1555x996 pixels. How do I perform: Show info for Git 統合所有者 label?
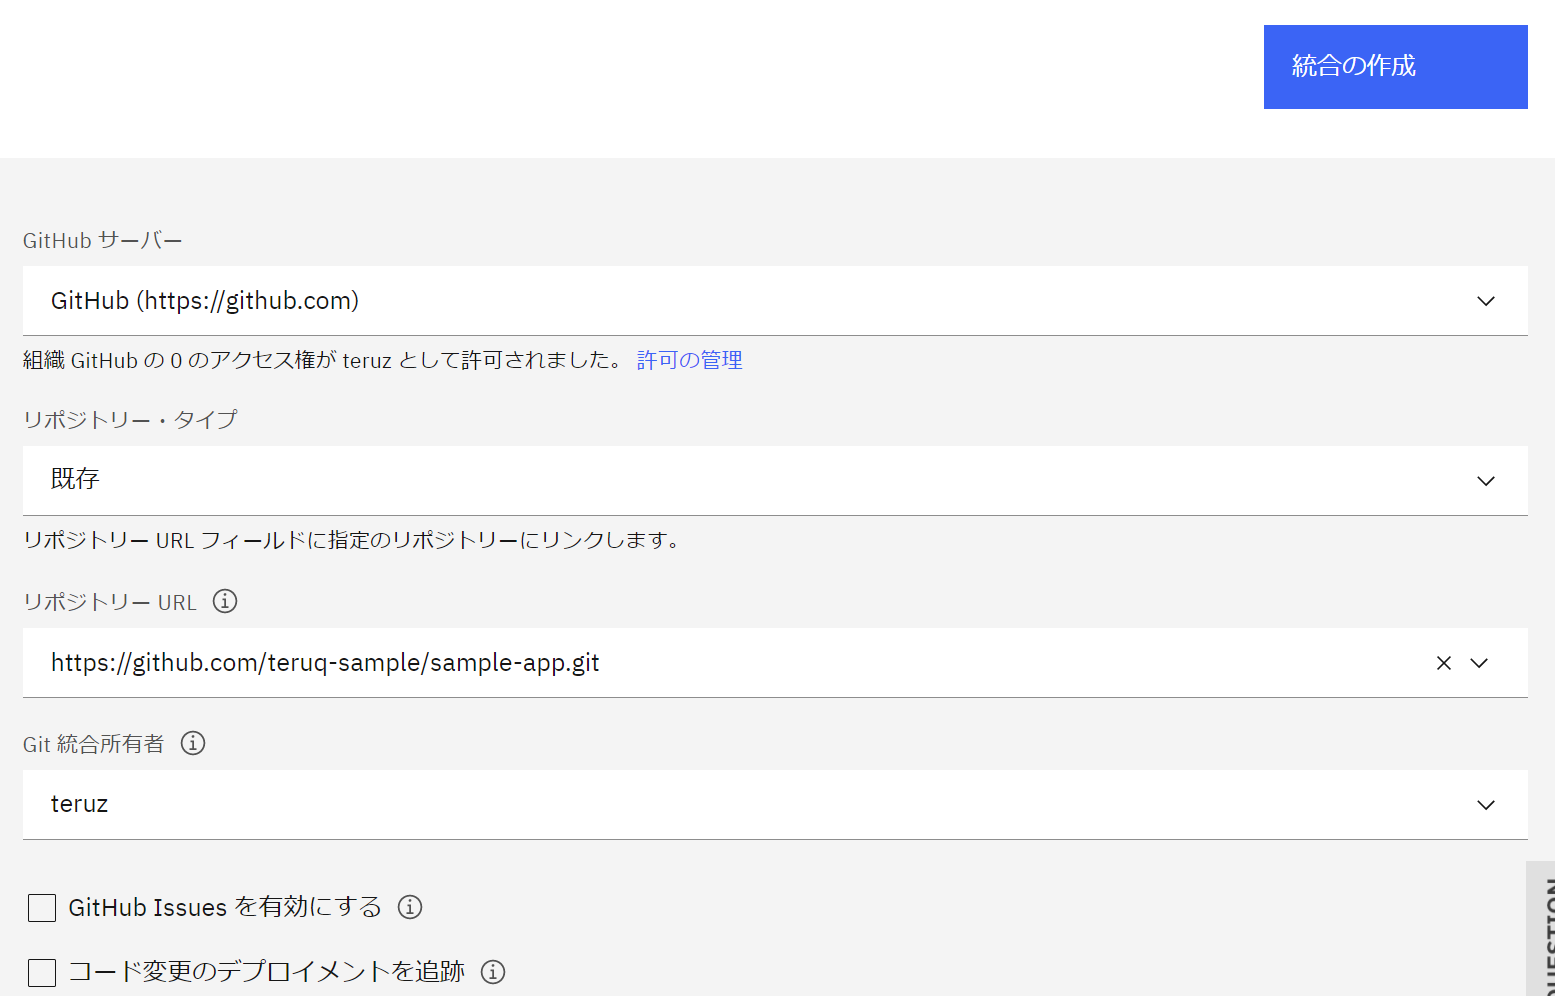click(193, 743)
